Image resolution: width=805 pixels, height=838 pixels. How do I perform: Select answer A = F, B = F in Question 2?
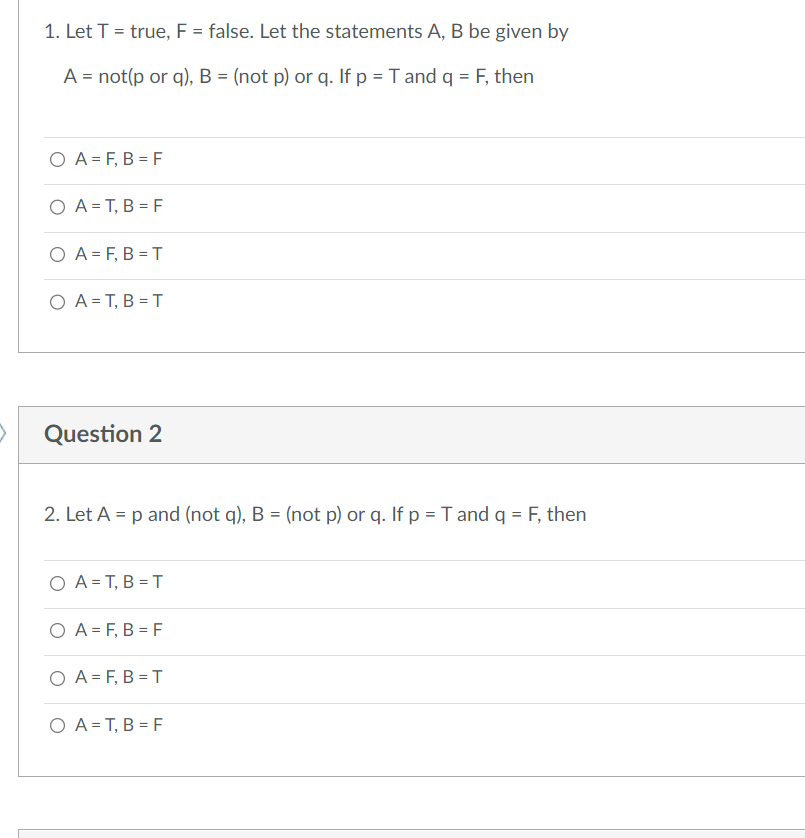119,630
